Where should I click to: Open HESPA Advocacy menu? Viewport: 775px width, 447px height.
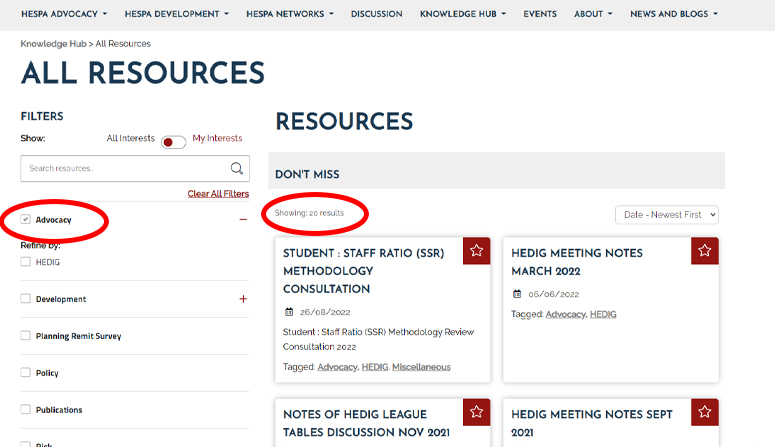[x=64, y=14]
